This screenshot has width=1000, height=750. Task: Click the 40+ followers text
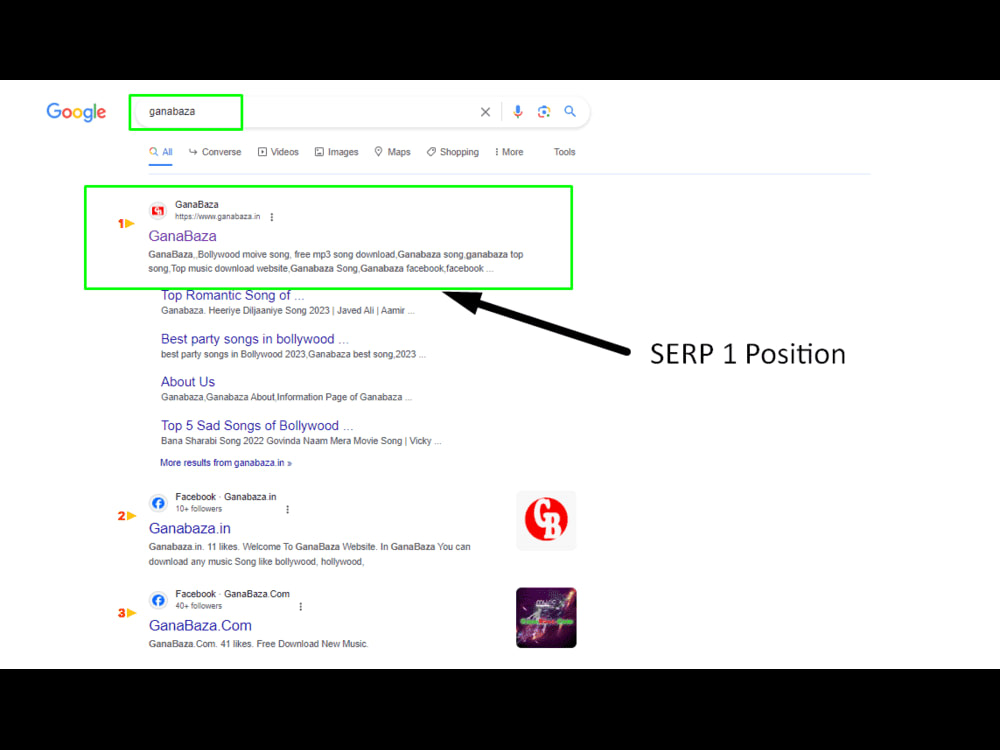click(x=199, y=606)
